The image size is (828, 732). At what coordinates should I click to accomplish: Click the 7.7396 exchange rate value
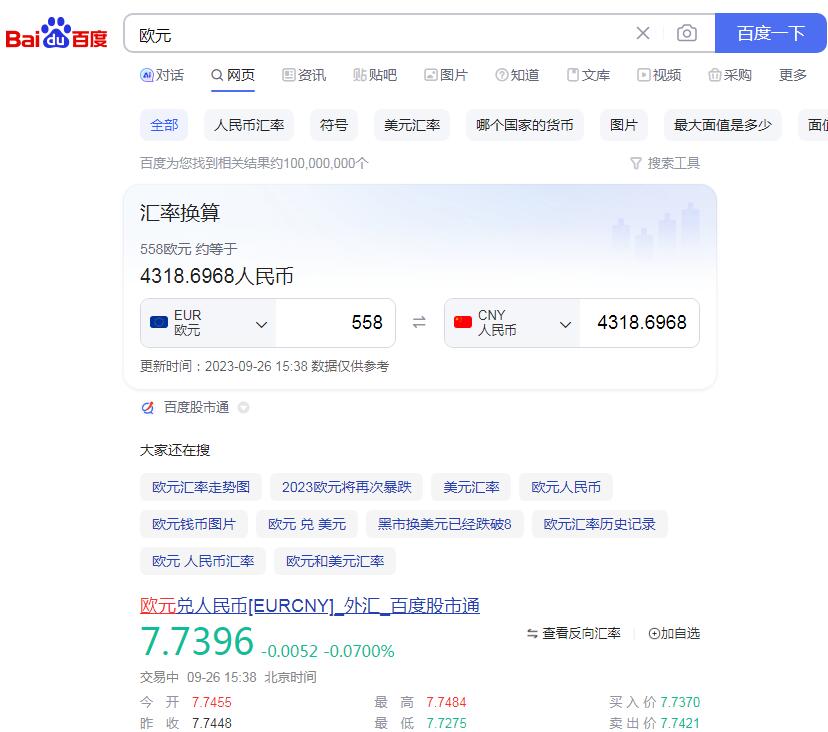pos(197,641)
